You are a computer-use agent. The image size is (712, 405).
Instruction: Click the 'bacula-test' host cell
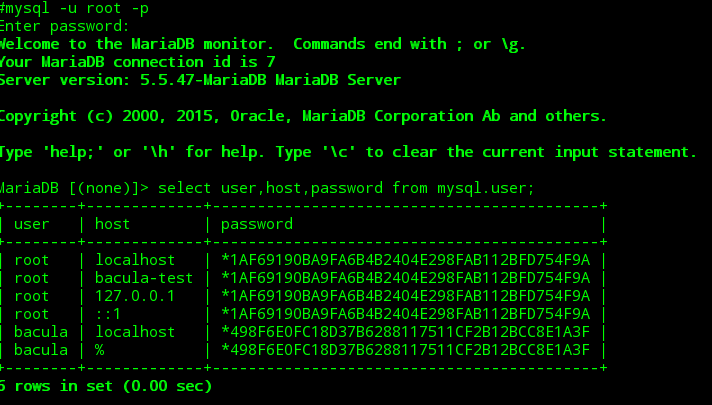point(144,278)
